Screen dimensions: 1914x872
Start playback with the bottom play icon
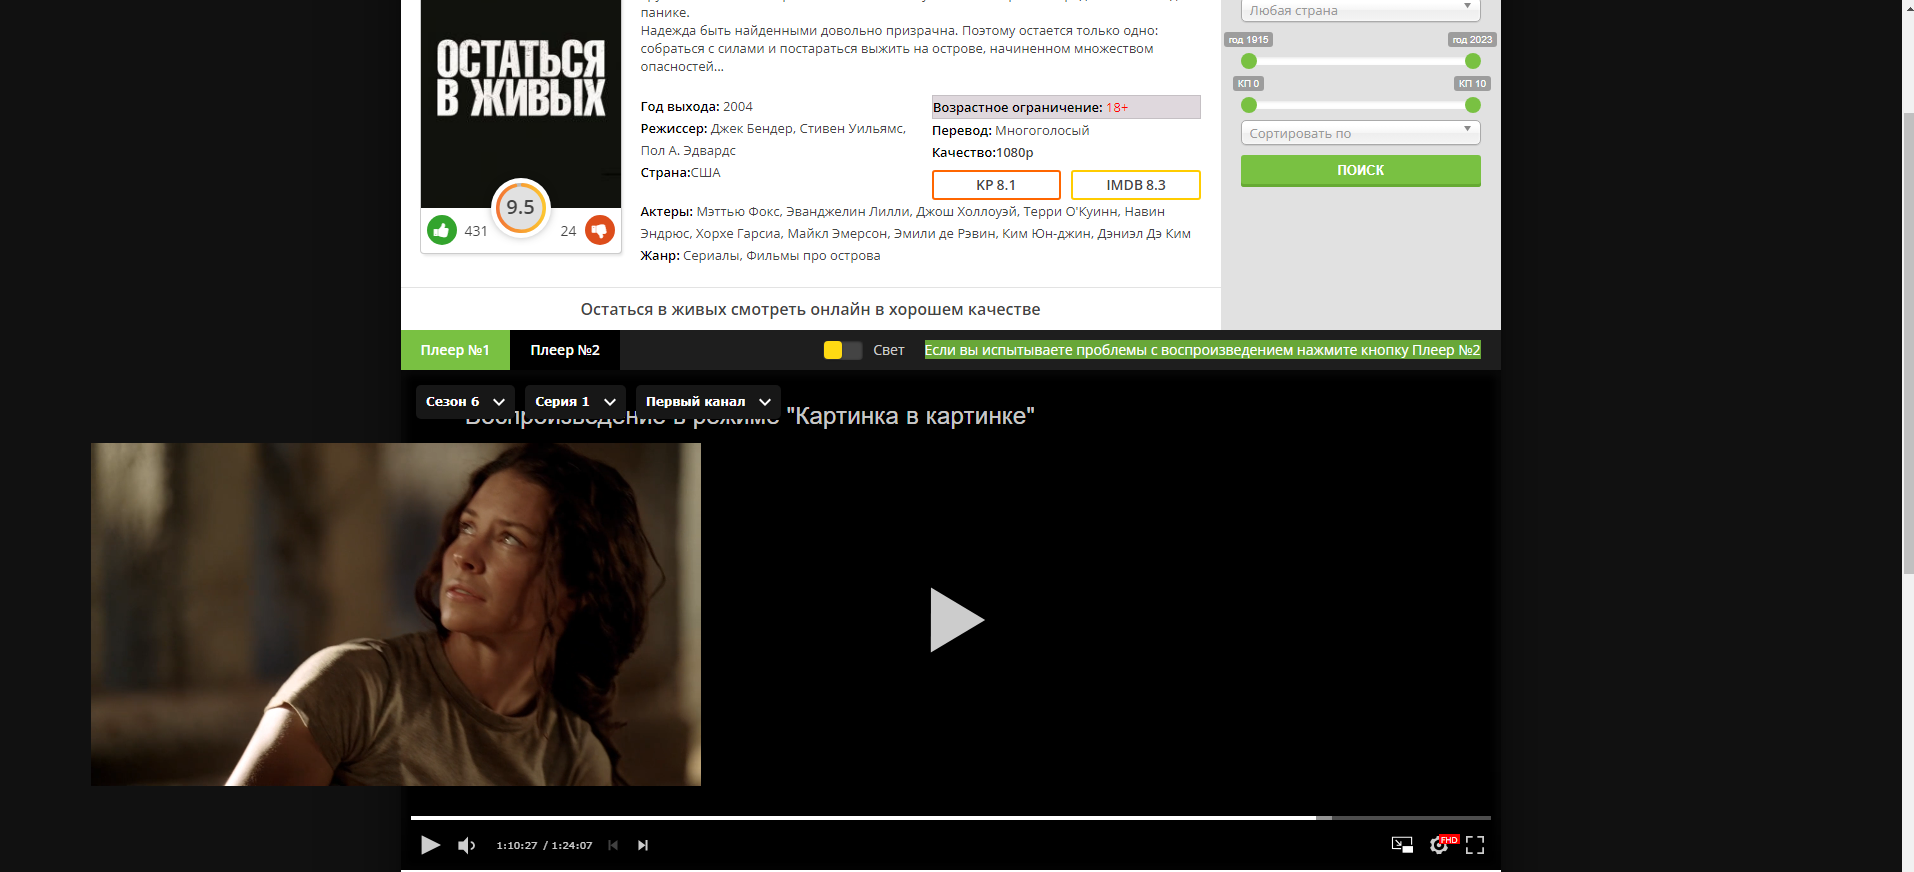point(430,845)
